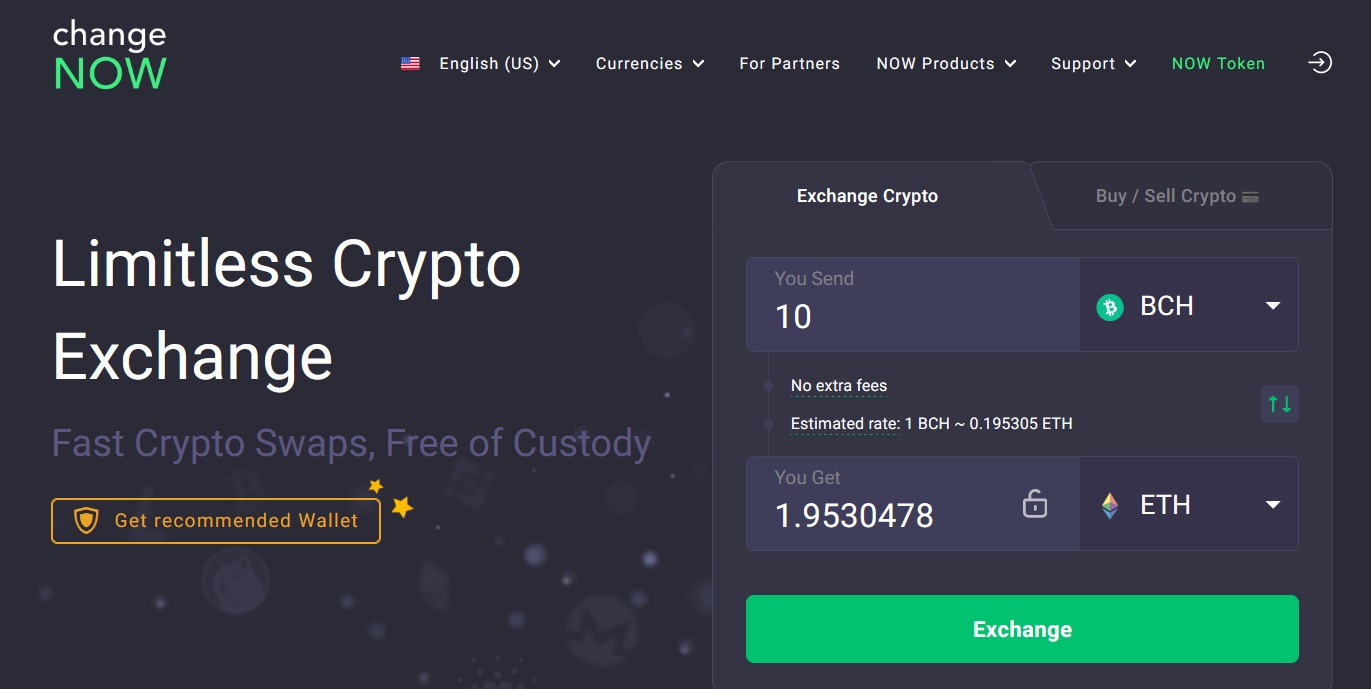Click the Bitcoin Cash coin icon
Image resolution: width=1371 pixels, height=689 pixels.
1110,306
